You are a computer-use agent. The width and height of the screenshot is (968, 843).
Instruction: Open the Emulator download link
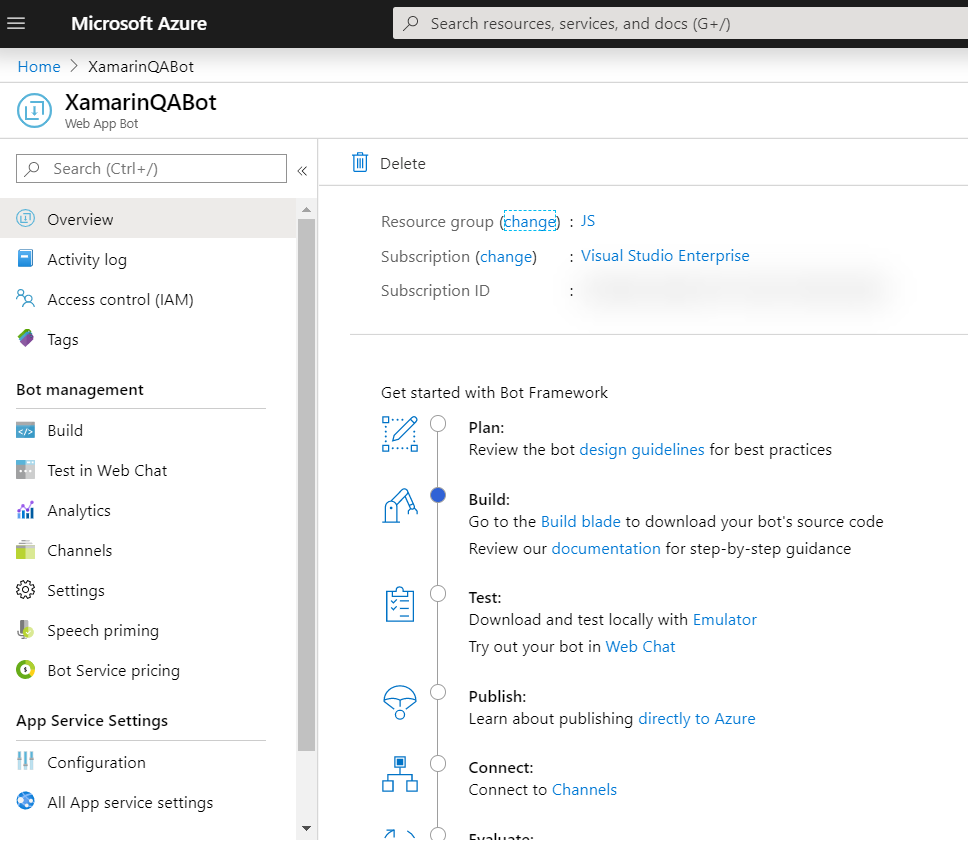[x=725, y=619]
